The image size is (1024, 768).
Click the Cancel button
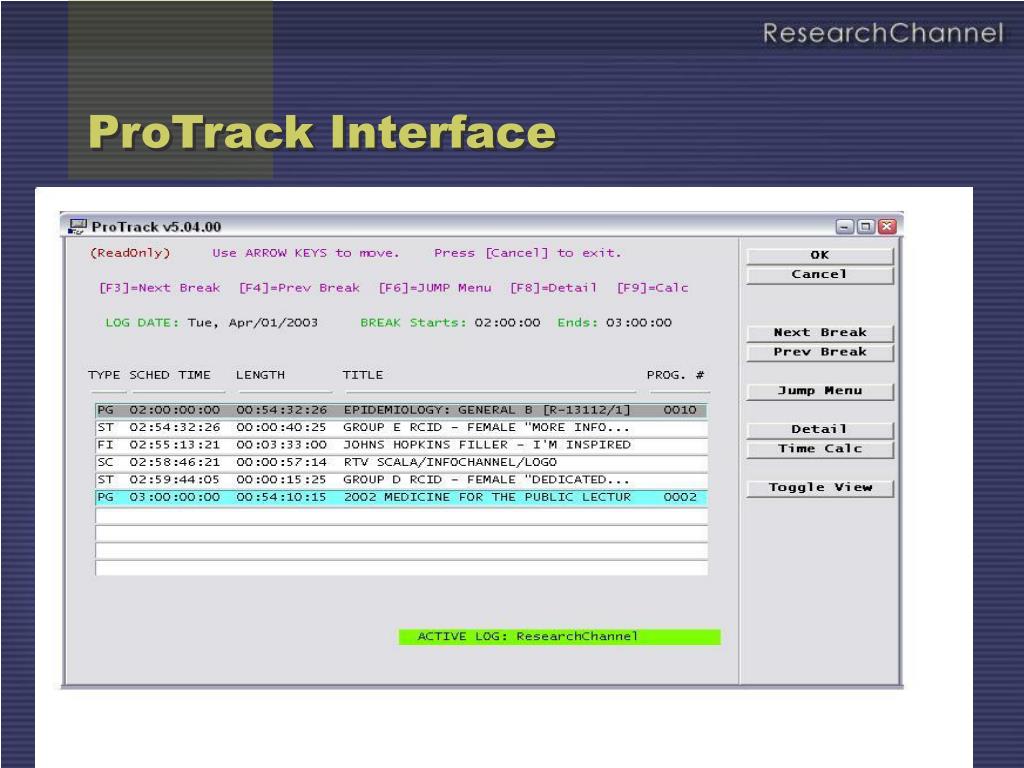click(x=820, y=275)
